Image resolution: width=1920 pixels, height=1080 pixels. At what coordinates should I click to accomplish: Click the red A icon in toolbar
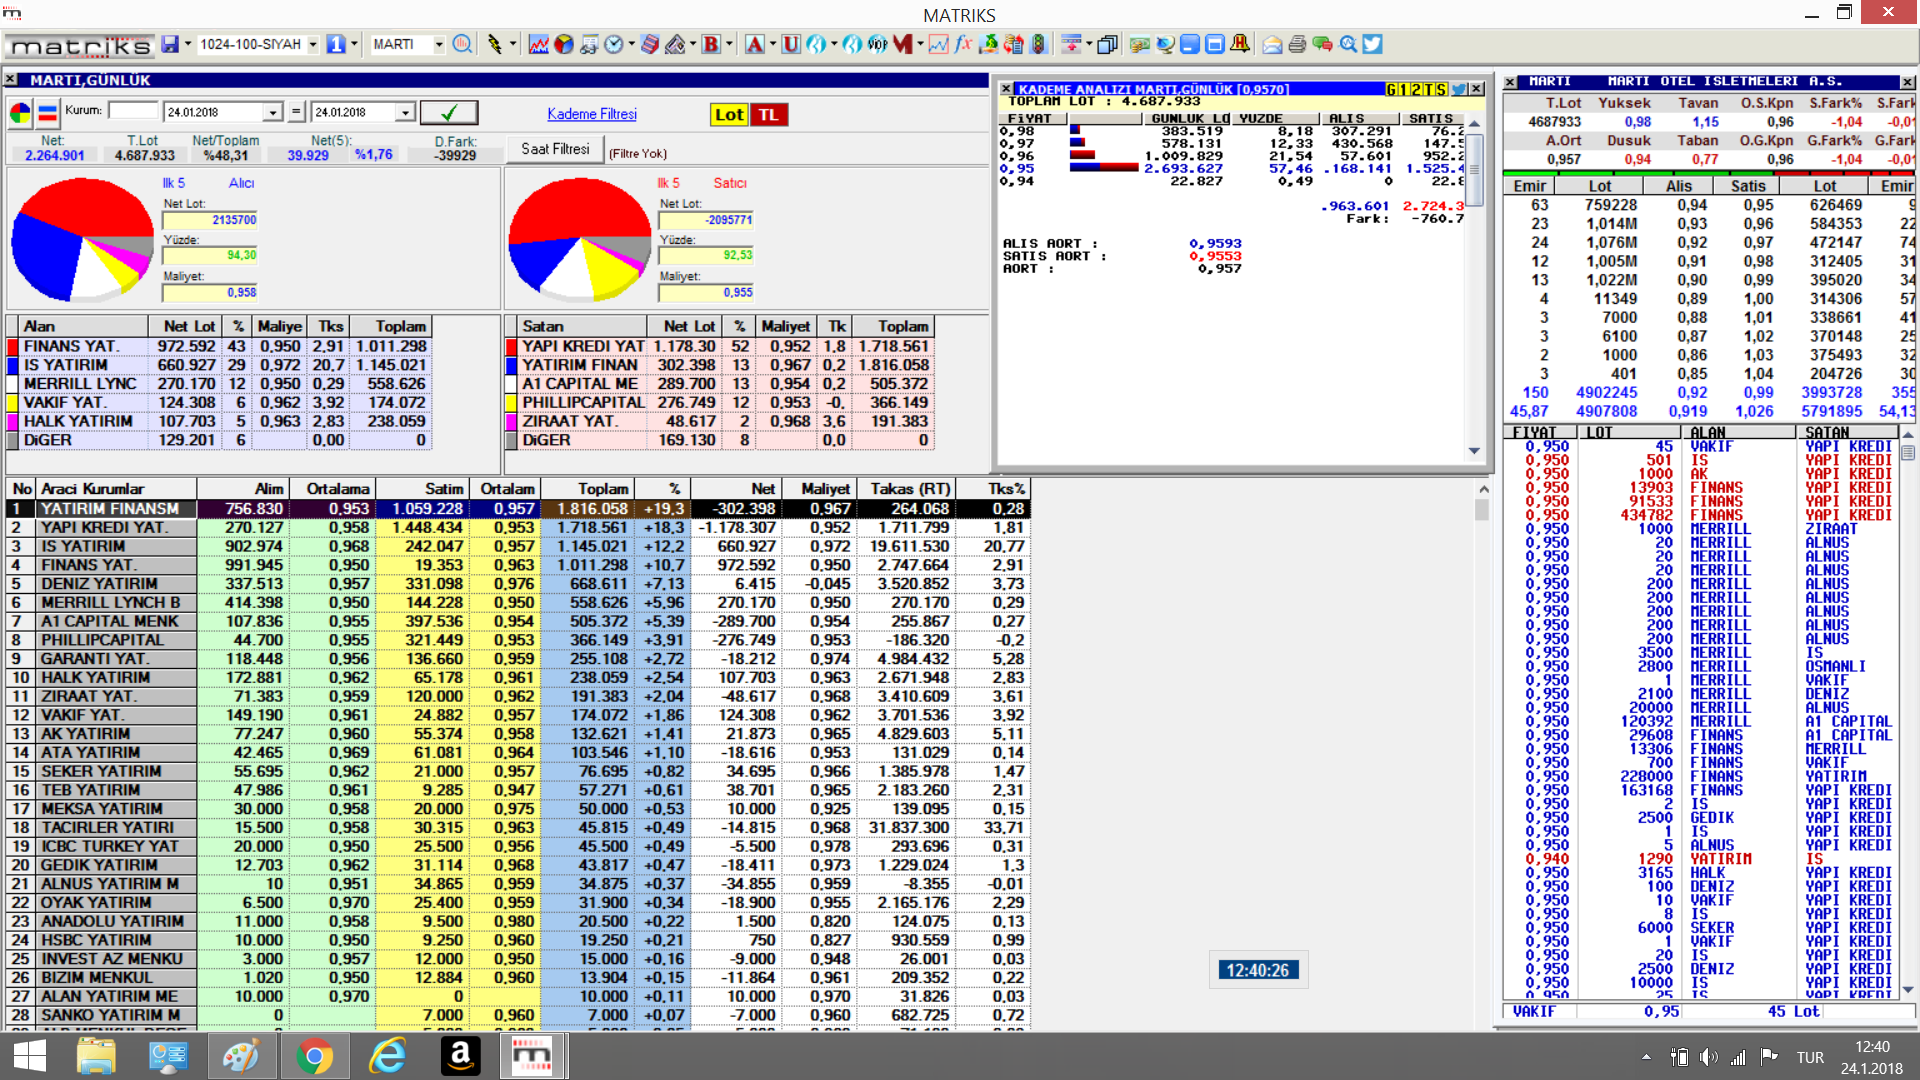(x=755, y=44)
